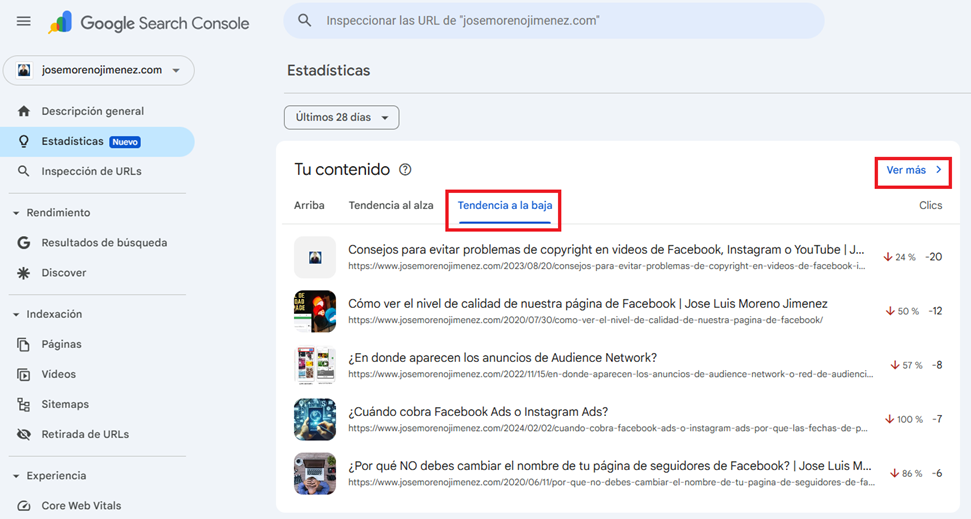Open the Sitemaps page in sidebar
971x519 pixels.
[65, 404]
